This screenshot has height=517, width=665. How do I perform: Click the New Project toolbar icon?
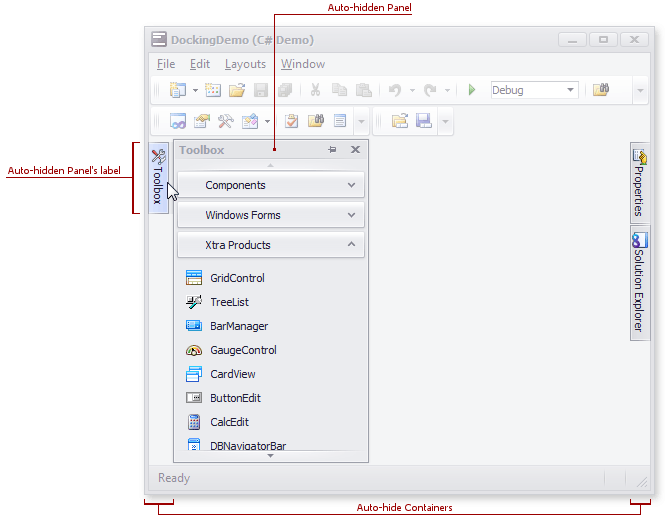pyautogui.click(x=177, y=90)
